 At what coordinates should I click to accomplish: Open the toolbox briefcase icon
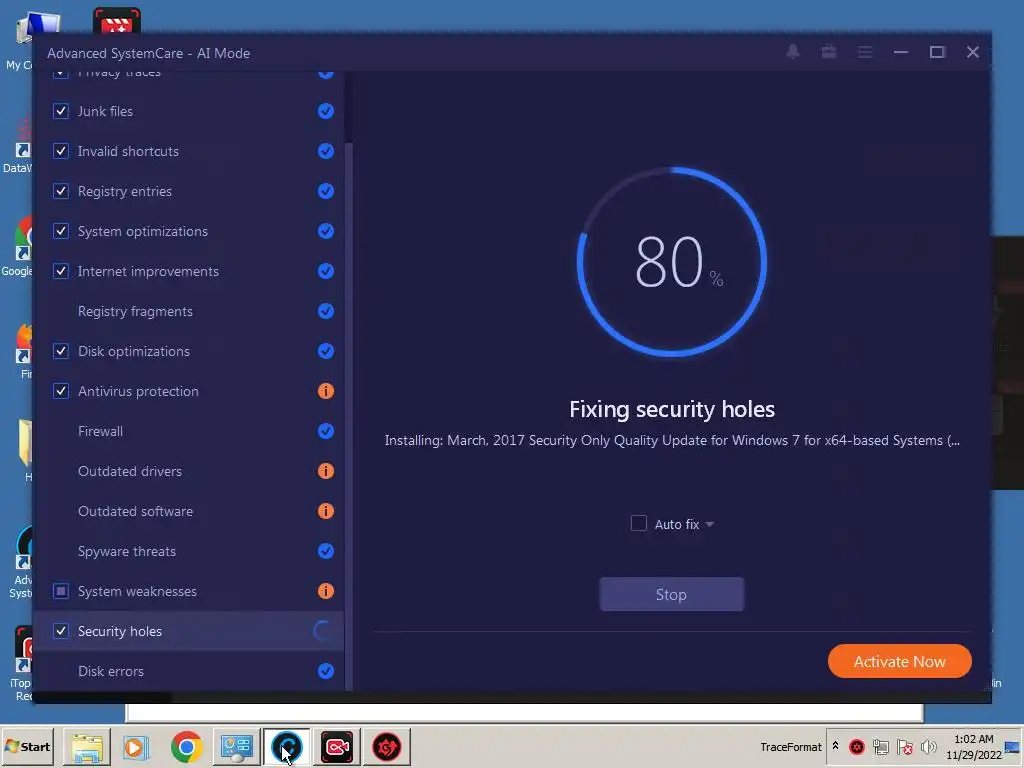829,52
